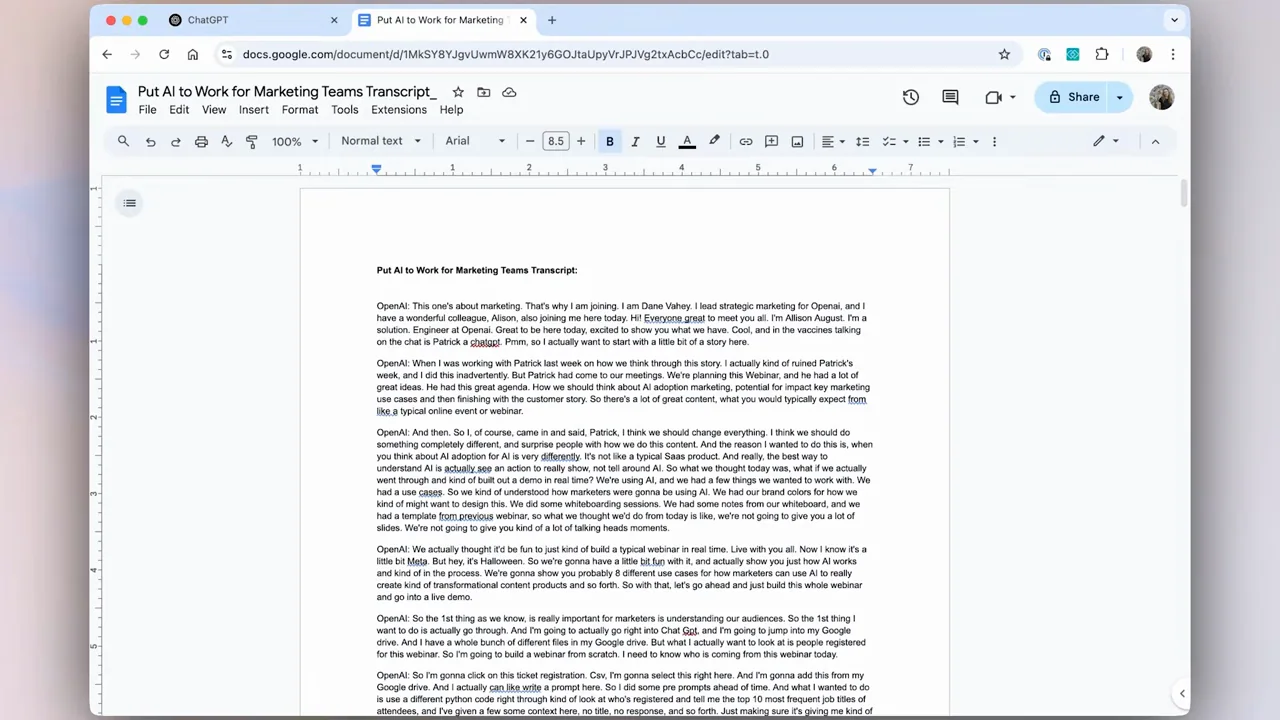Close the ChatGPT tab
The width and height of the screenshot is (1280, 720).
click(333, 20)
